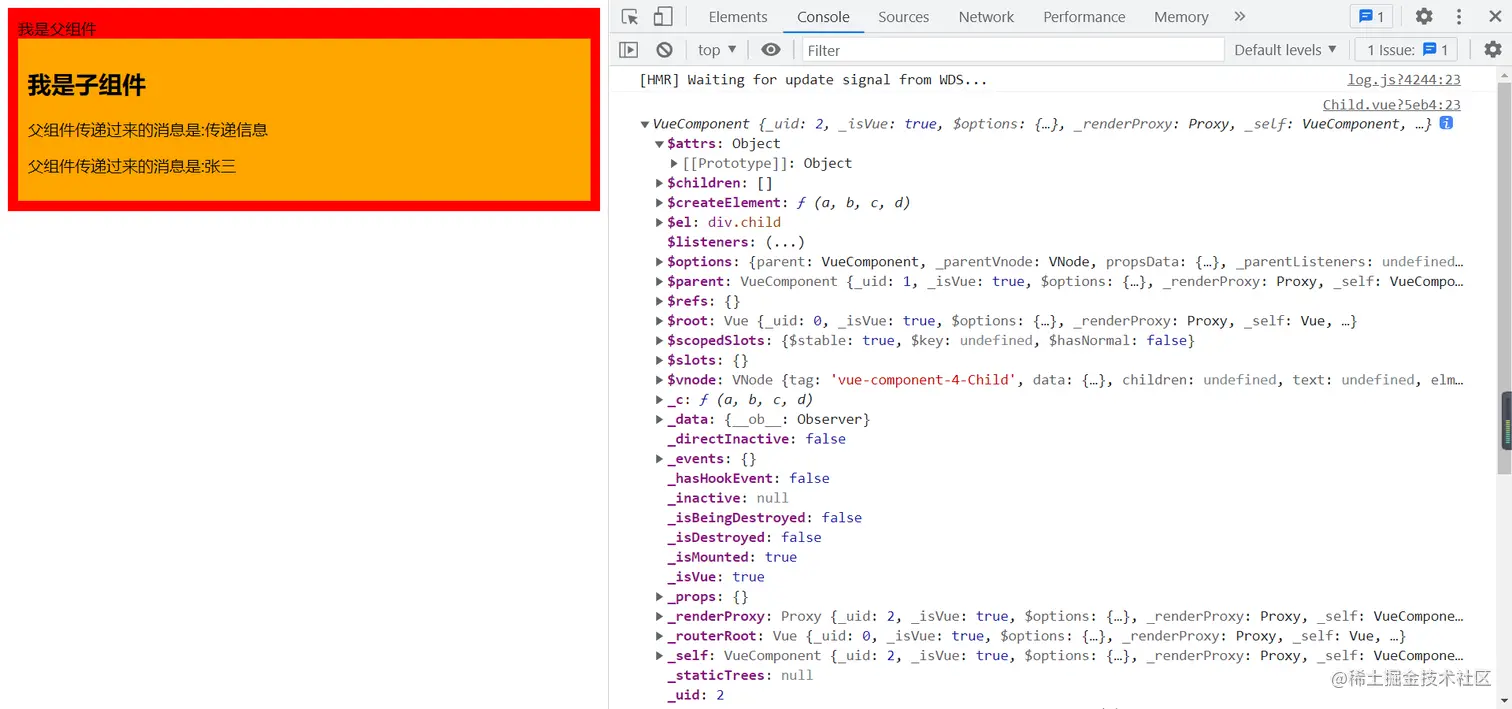
Task: Open DevTools settings gear icon
Action: [x=1423, y=17]
